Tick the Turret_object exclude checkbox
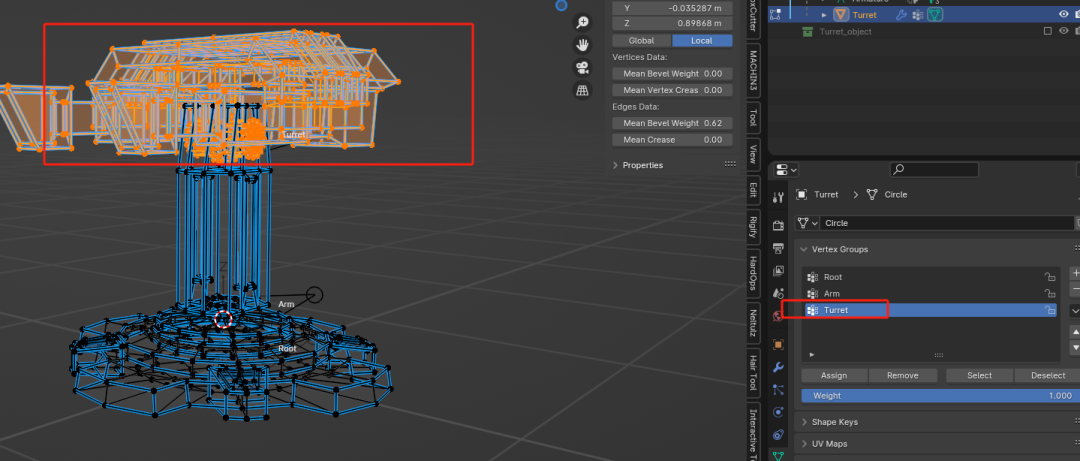The height and width of the screenshot is (461, 1080). [x=1048, y=31]
